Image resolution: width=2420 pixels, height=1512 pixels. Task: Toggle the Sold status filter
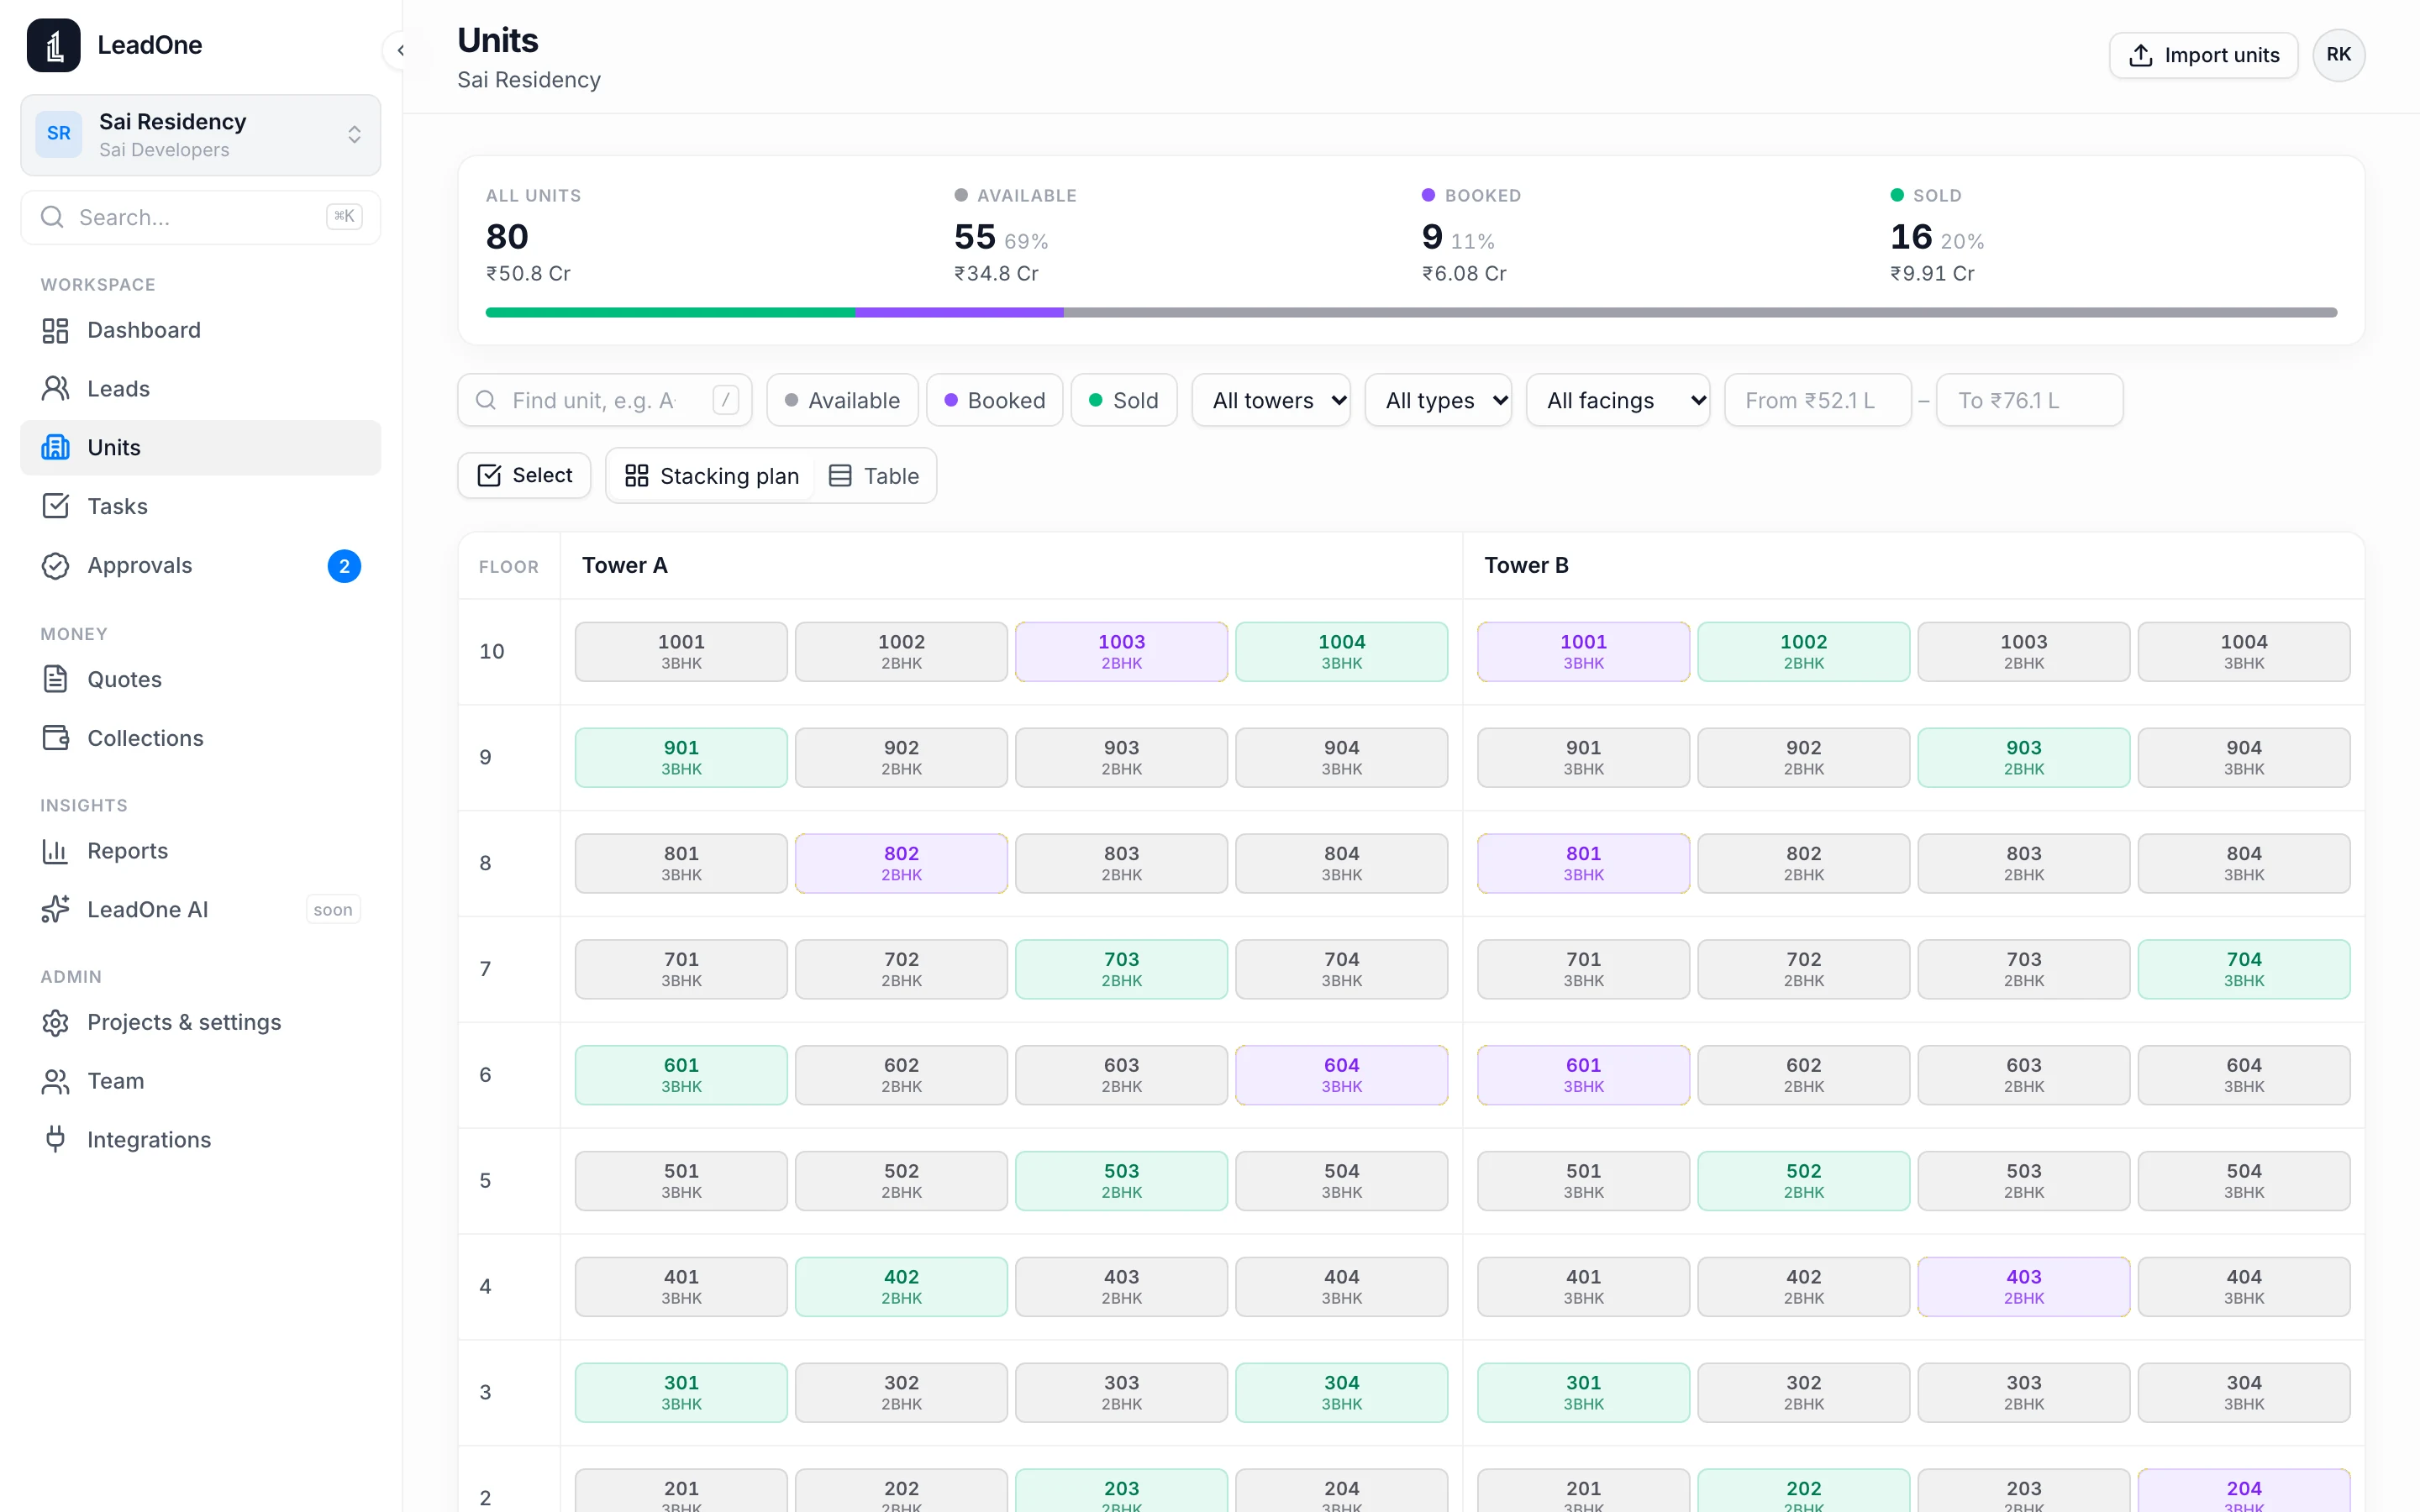tap(1124, 400)
